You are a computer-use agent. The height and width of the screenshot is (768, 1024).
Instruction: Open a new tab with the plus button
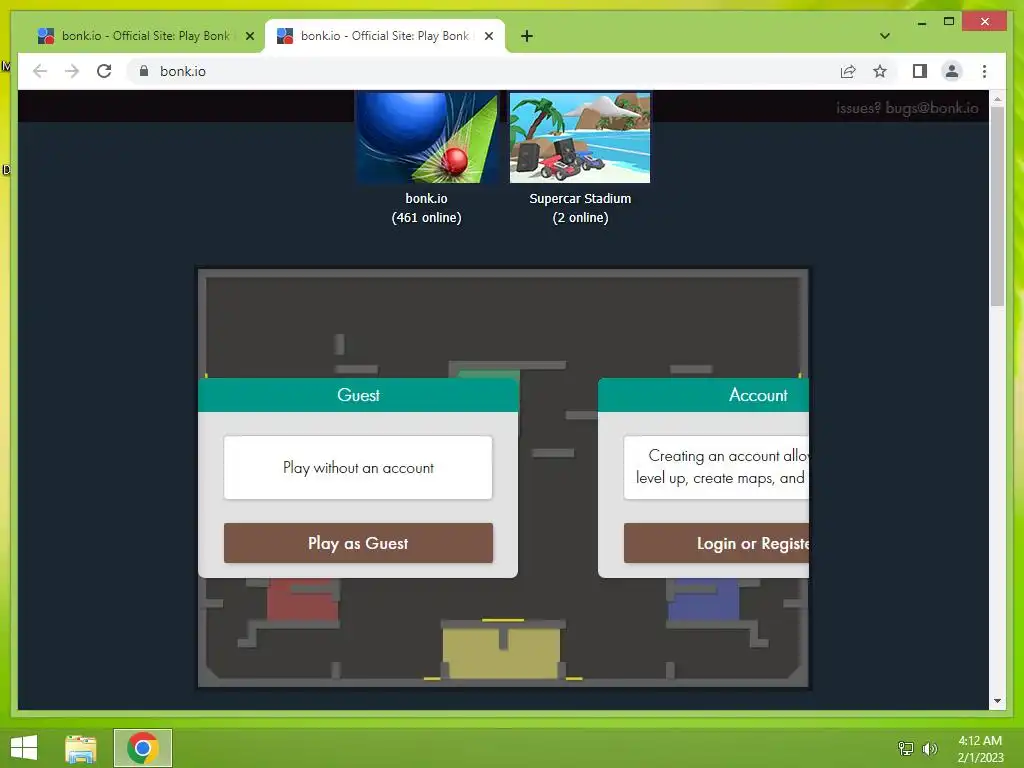(526, 36)
